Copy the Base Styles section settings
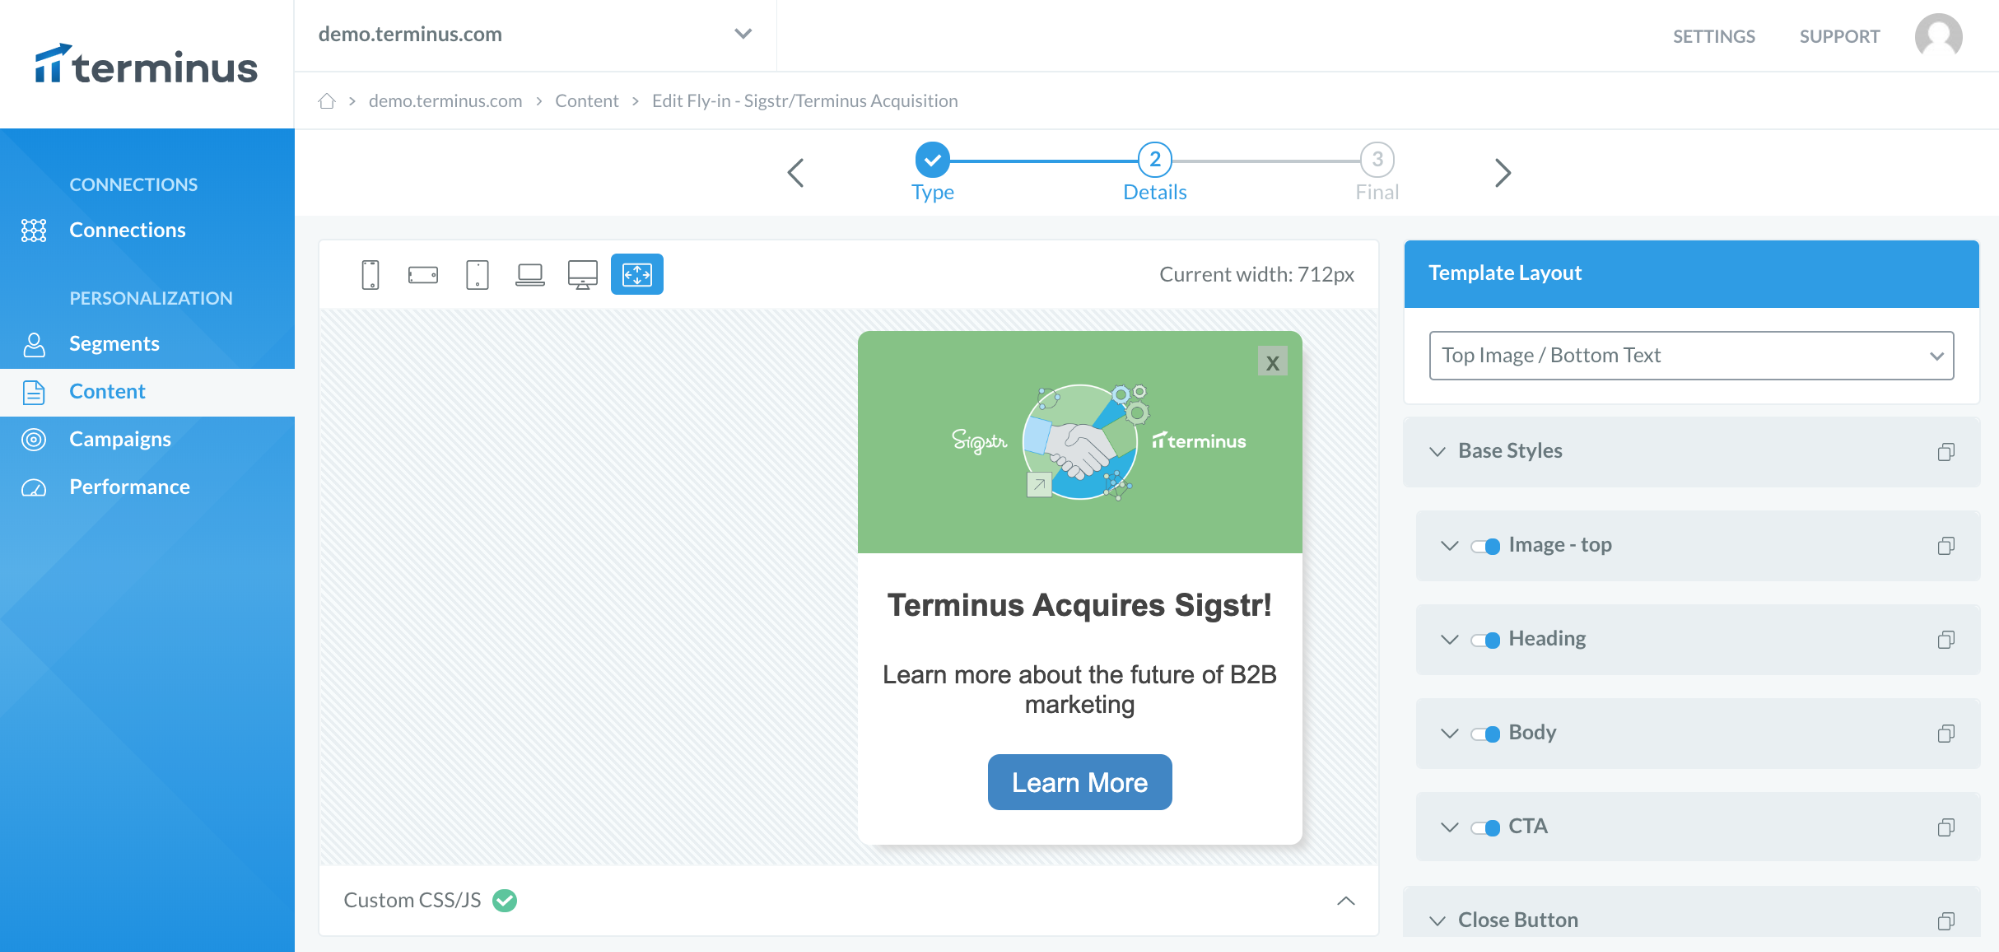 (1946, 452)
